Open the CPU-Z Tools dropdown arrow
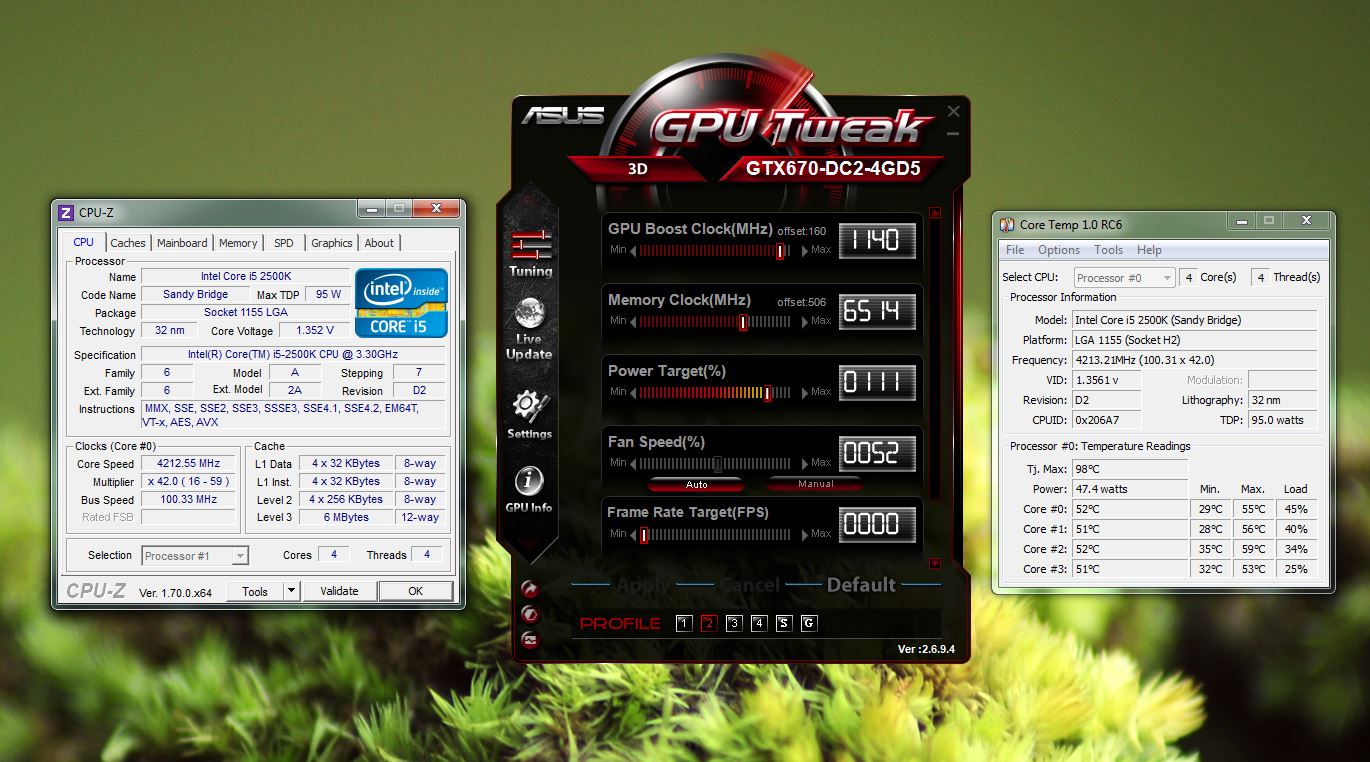Screen dimensions: 1370x762 point(291,591)
